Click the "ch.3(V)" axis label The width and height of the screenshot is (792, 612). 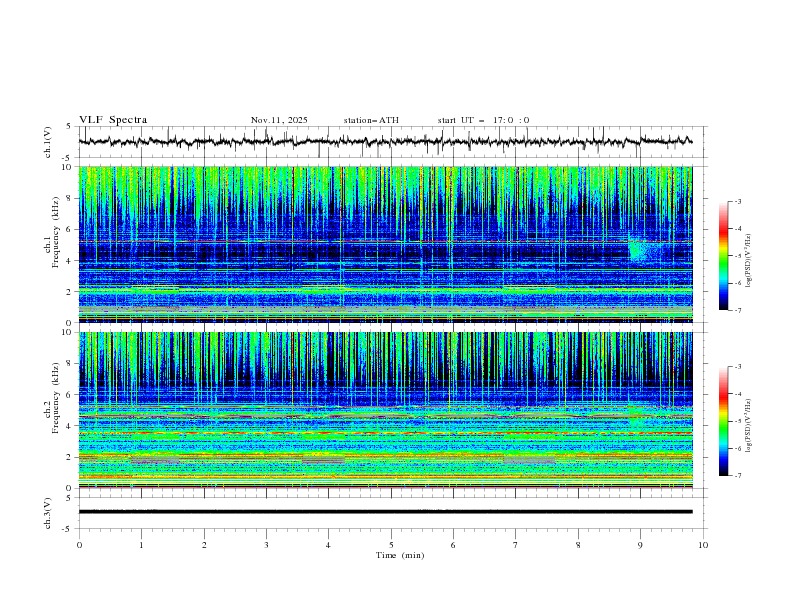[48, 513]
